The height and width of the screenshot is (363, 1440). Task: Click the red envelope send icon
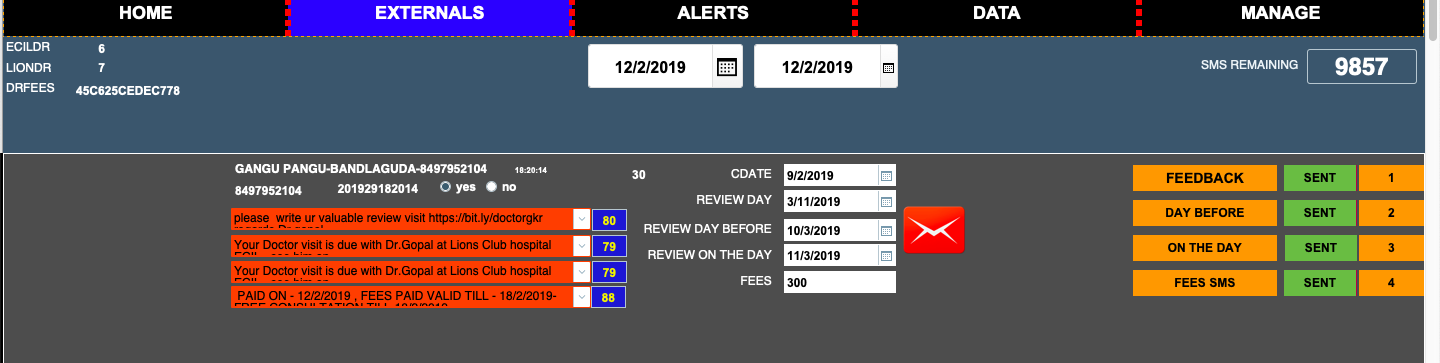point(933,230)
